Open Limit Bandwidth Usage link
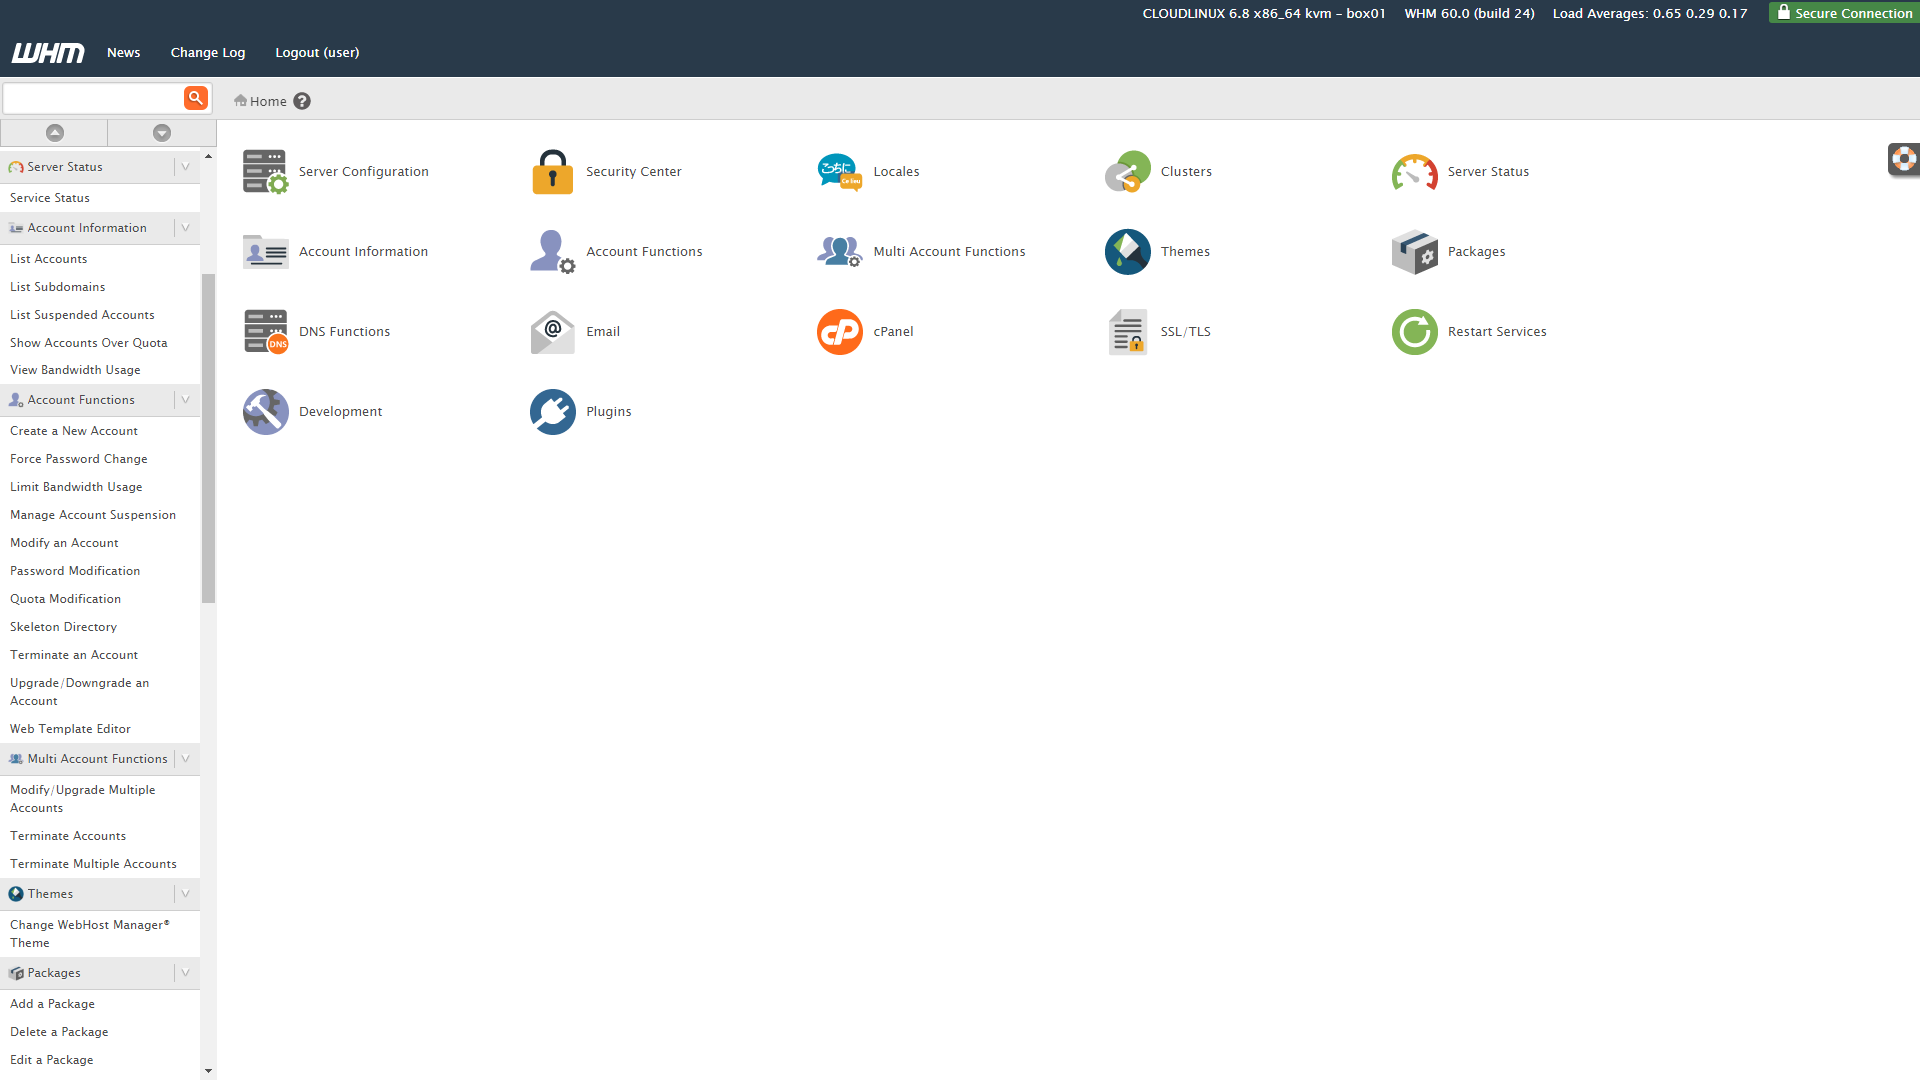The width and height of the screenshot is (1920, 1080). pos(76,487)
